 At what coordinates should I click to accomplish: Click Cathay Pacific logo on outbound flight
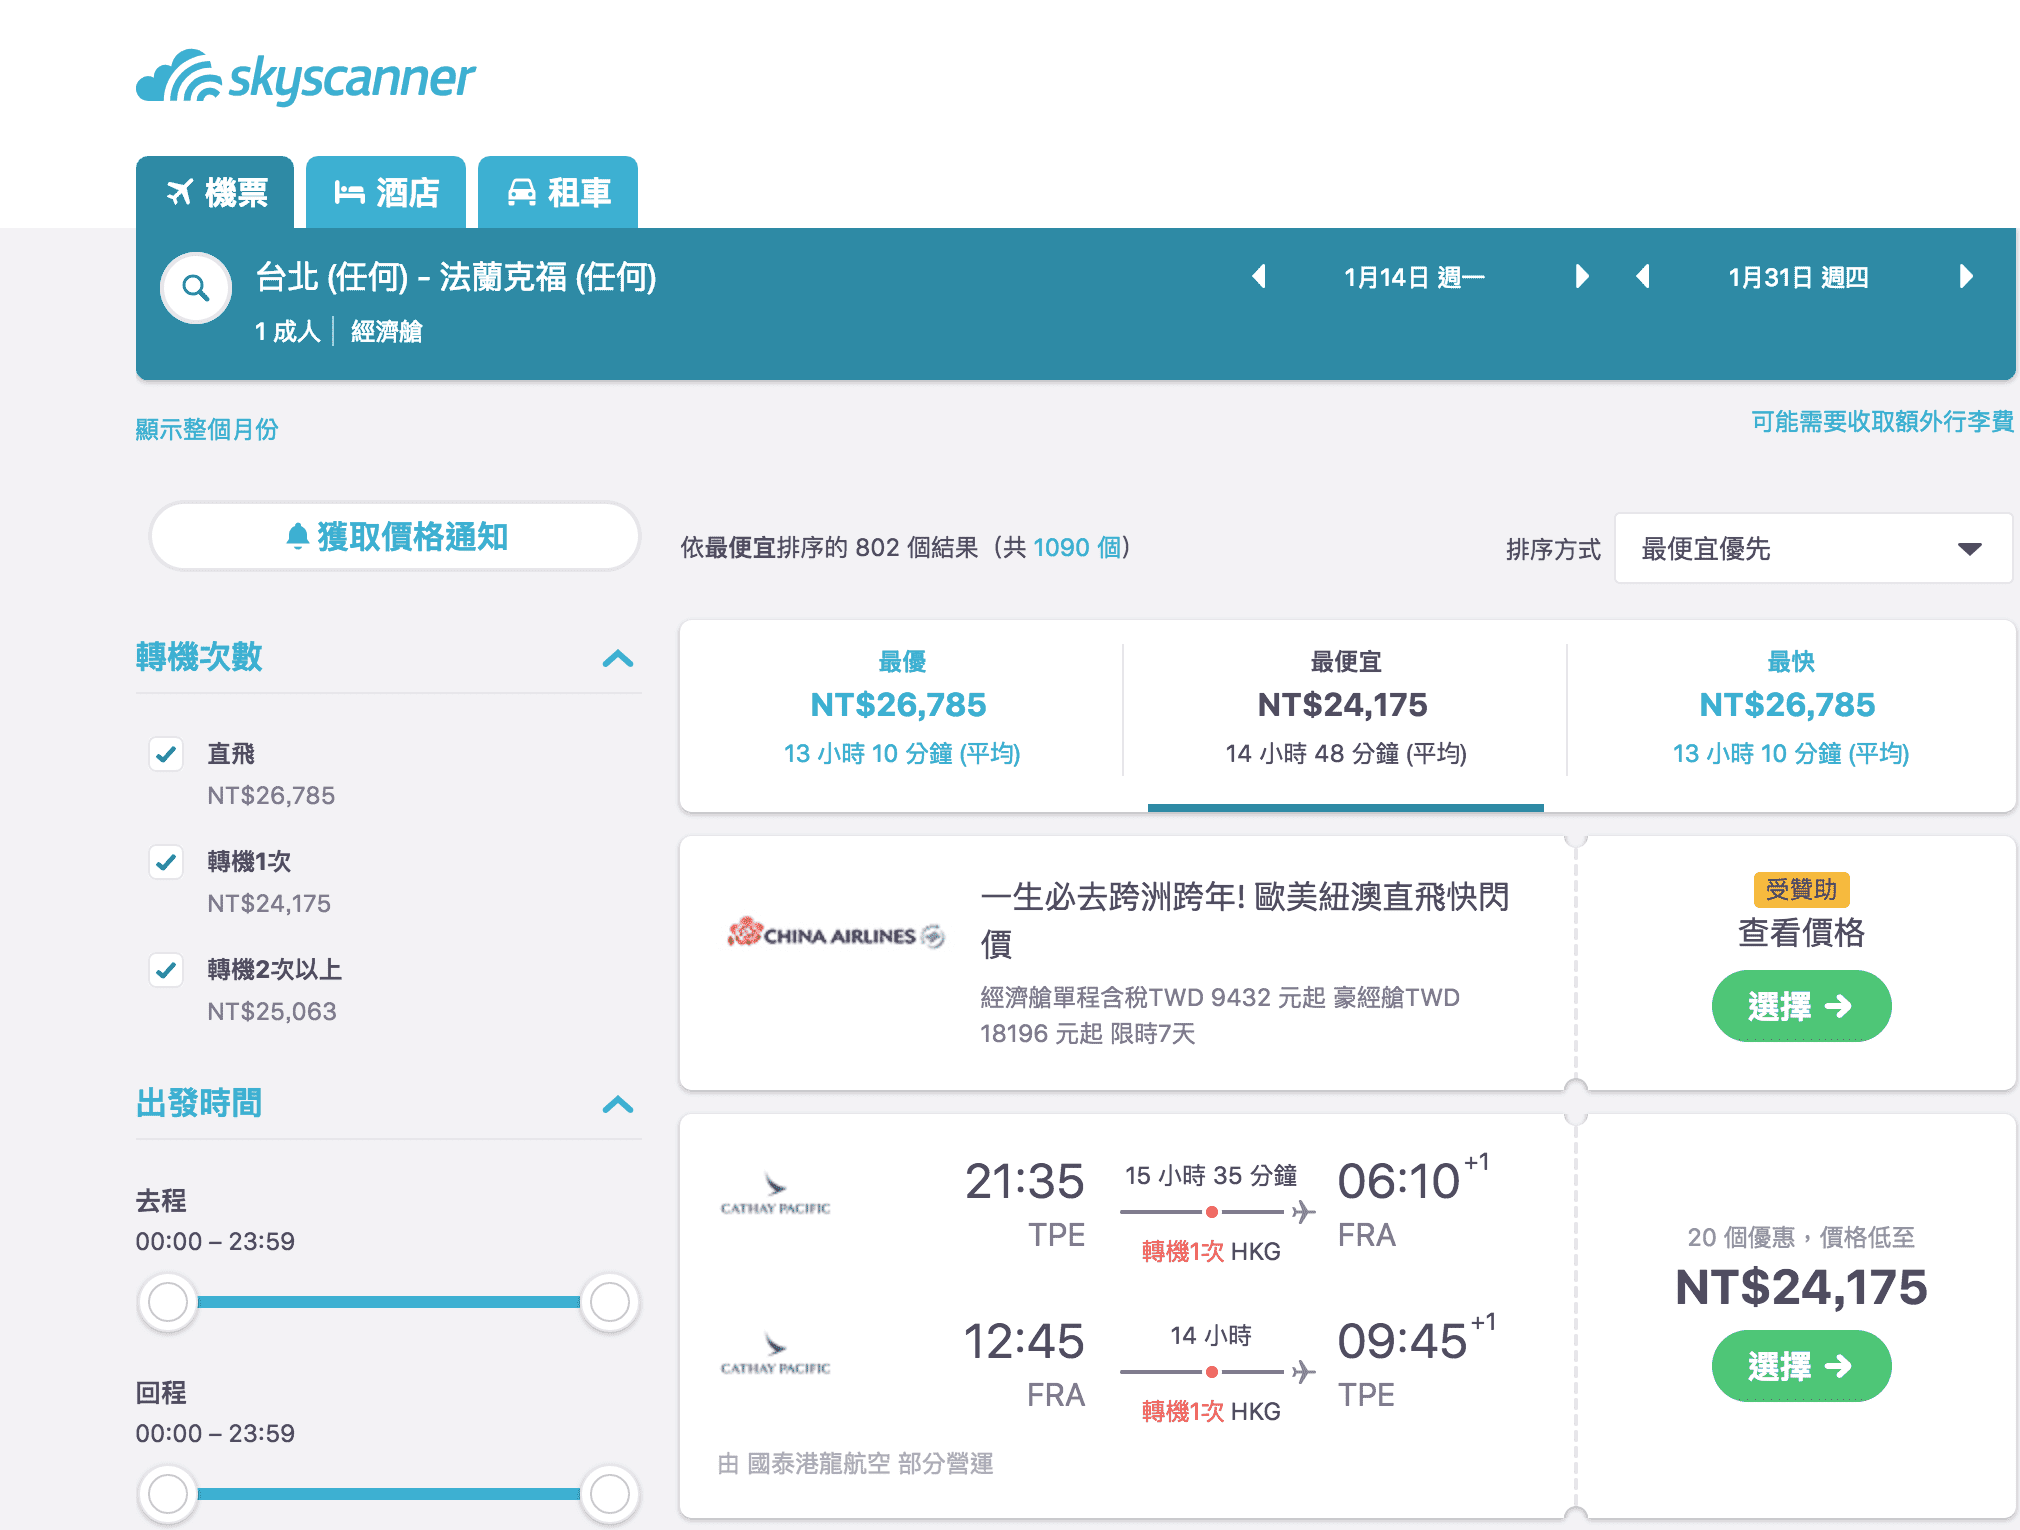[776, 1194]
